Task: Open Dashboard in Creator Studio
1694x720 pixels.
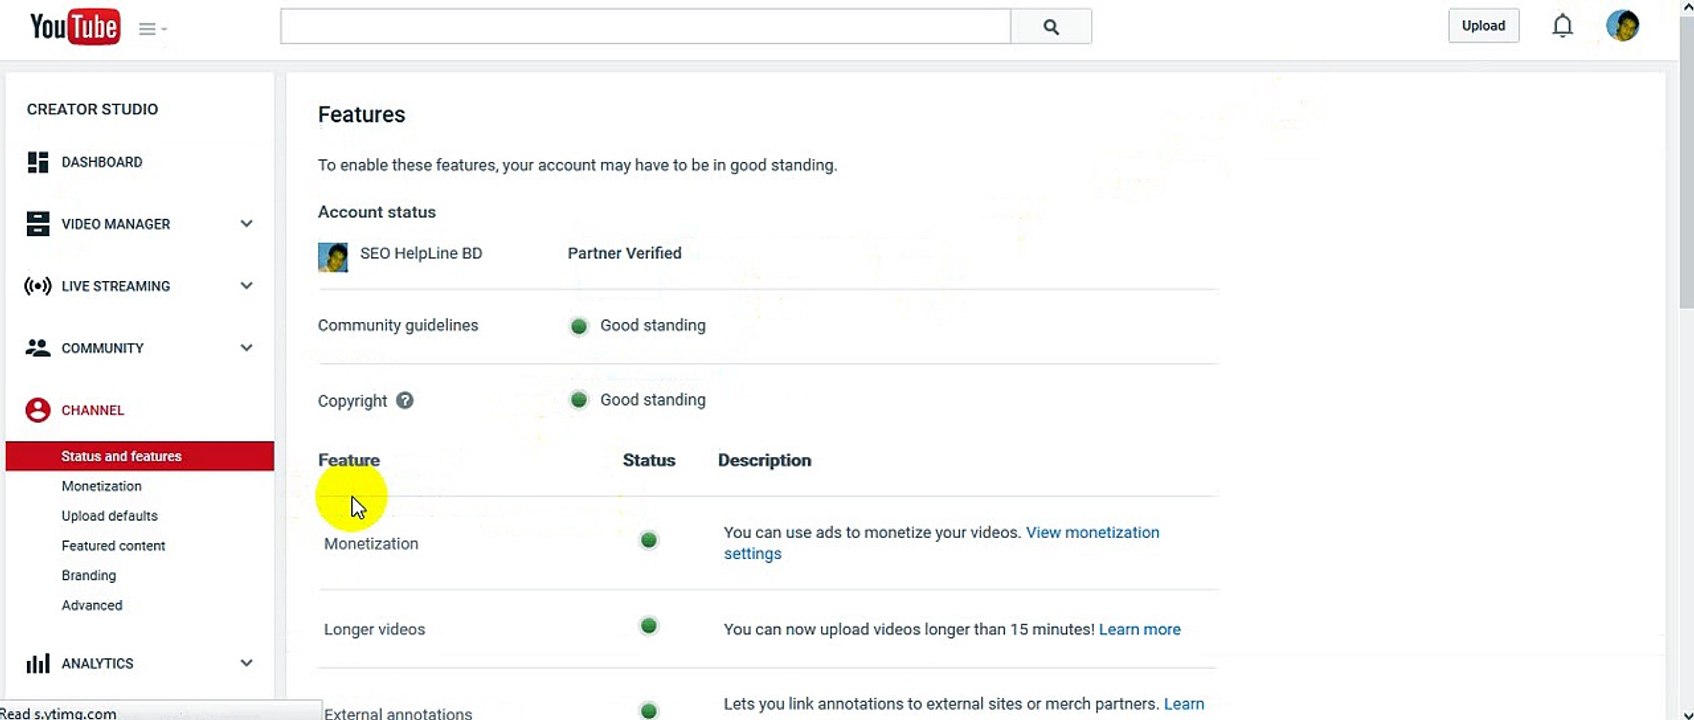Action: tap(102, 162)
